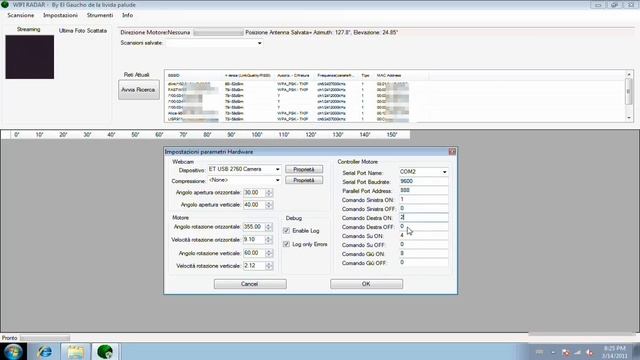This screenshot has height=360, width=640.
Task: Show hidden tray icons arrow
Action: click(553, 352)
